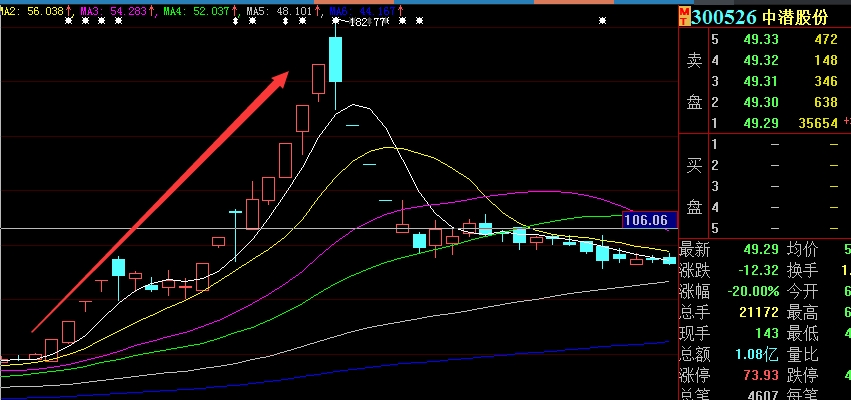Click the leftmost star marker above the chart

click(x=67, y=21)
